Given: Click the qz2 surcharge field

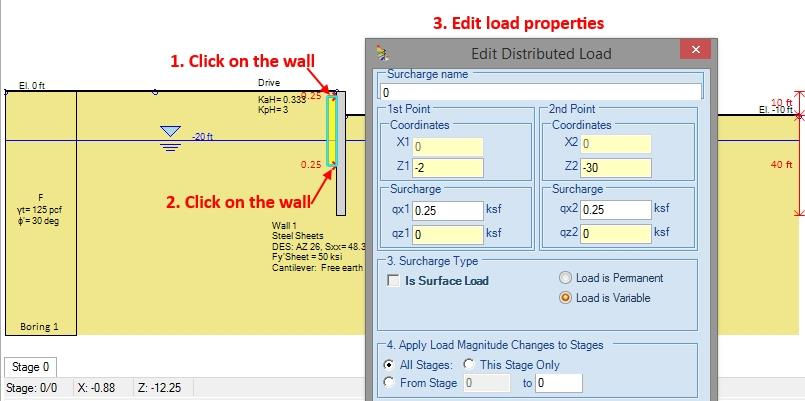Looking at the screenshot, I should (x=616, y=233).
